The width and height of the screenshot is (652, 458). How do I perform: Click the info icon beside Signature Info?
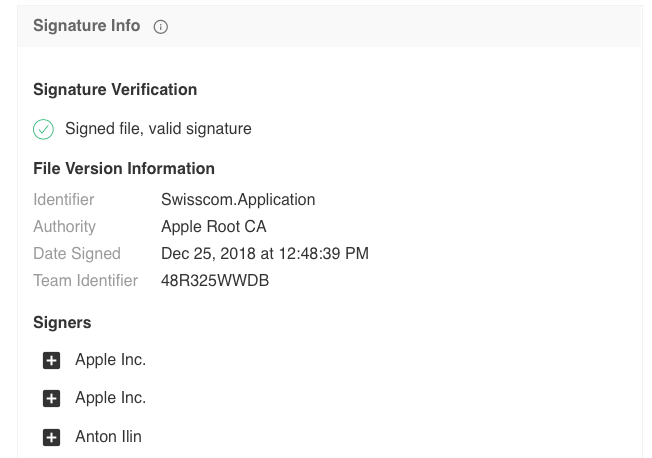161,27
